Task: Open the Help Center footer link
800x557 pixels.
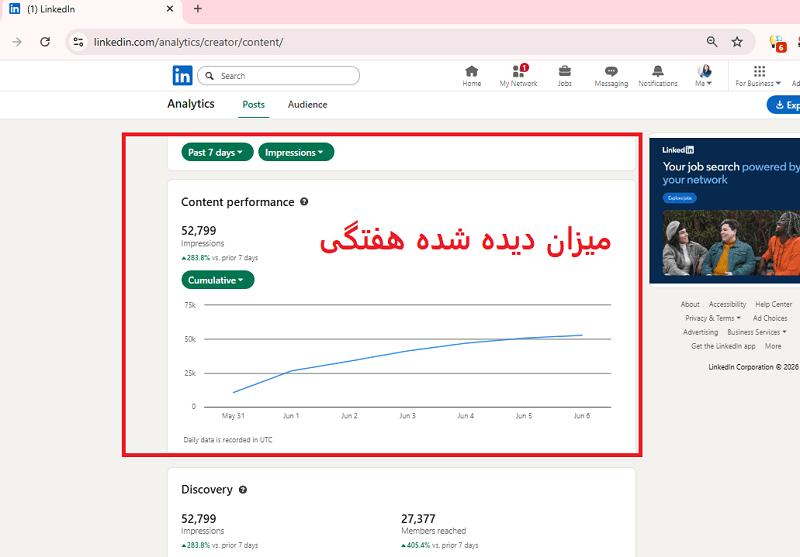Action: click(x=773, y=304)
